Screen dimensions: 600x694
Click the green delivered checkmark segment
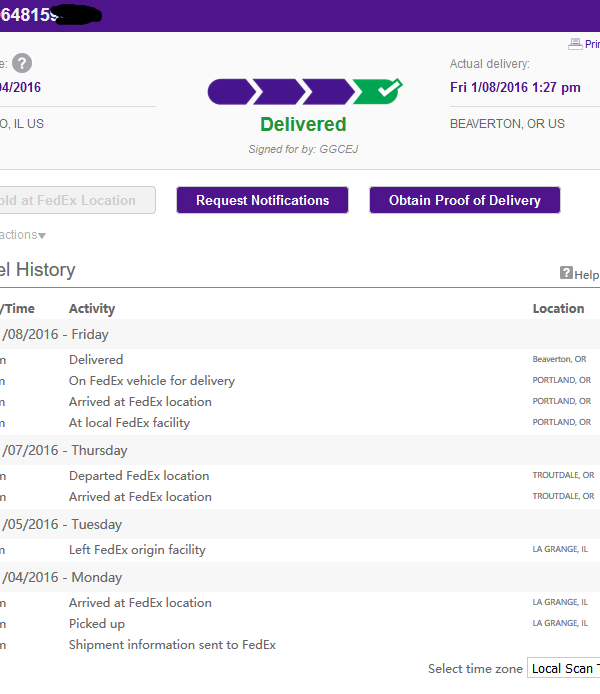[378, 91]
